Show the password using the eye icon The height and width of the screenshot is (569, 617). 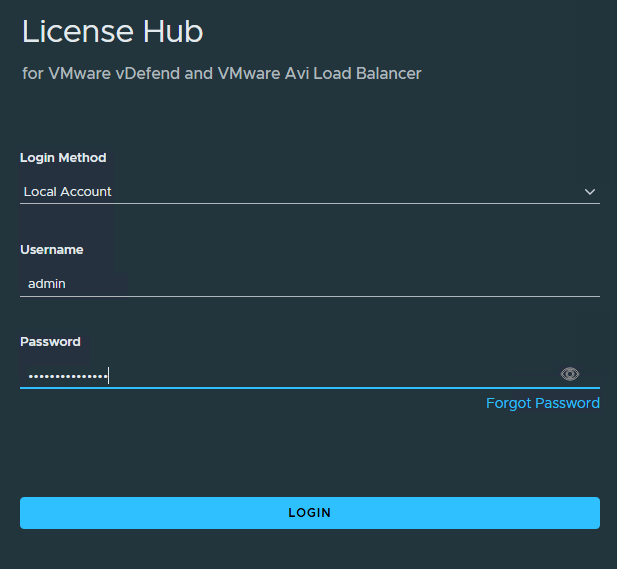click(x=569, y=374)
